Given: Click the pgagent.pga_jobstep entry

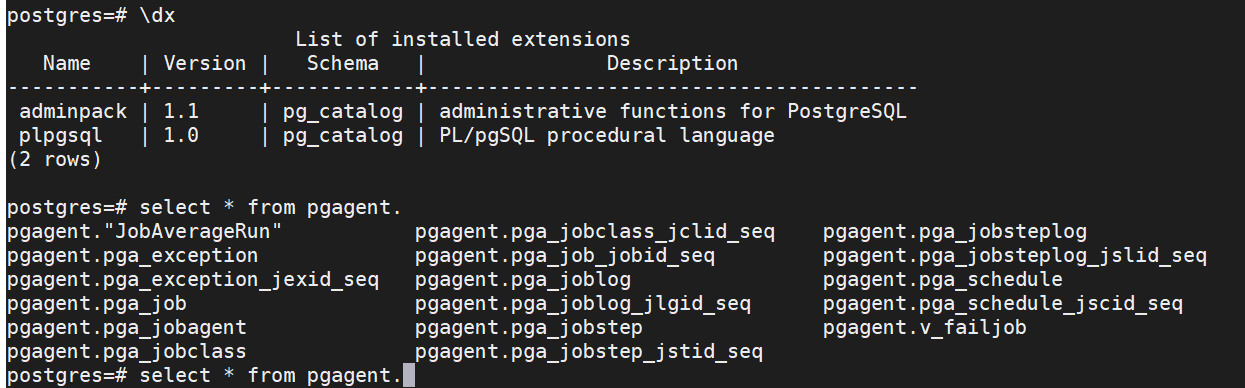Looking at the screenshot, I should (x=529, y=327).
